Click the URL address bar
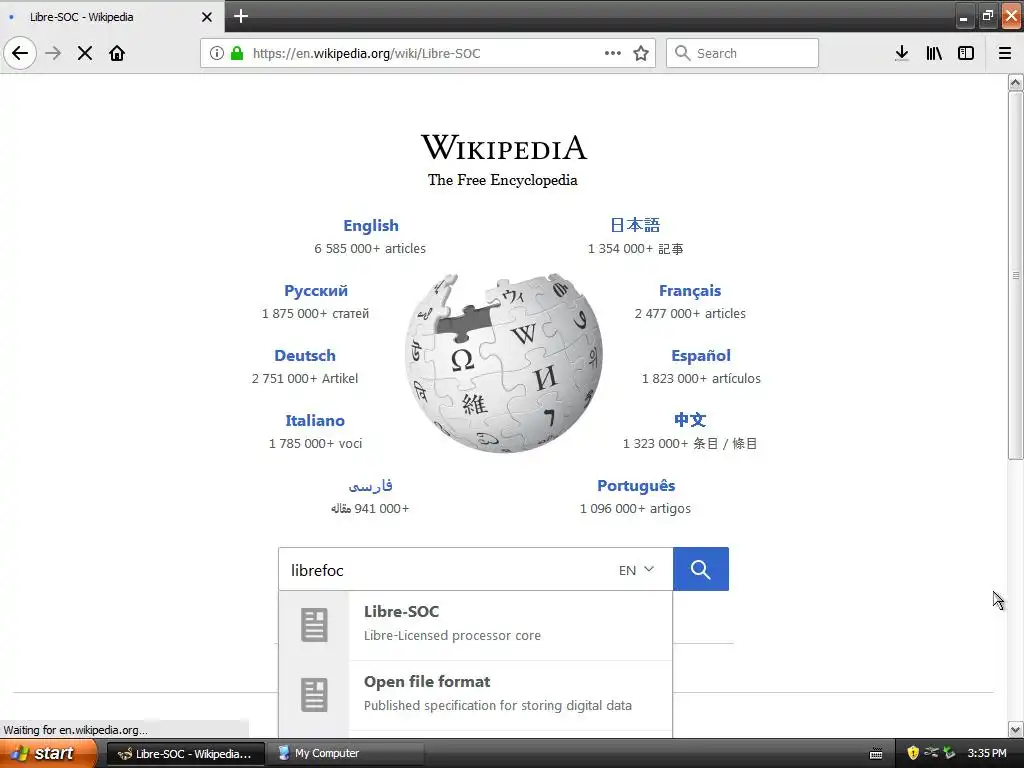 coord(428,53)
